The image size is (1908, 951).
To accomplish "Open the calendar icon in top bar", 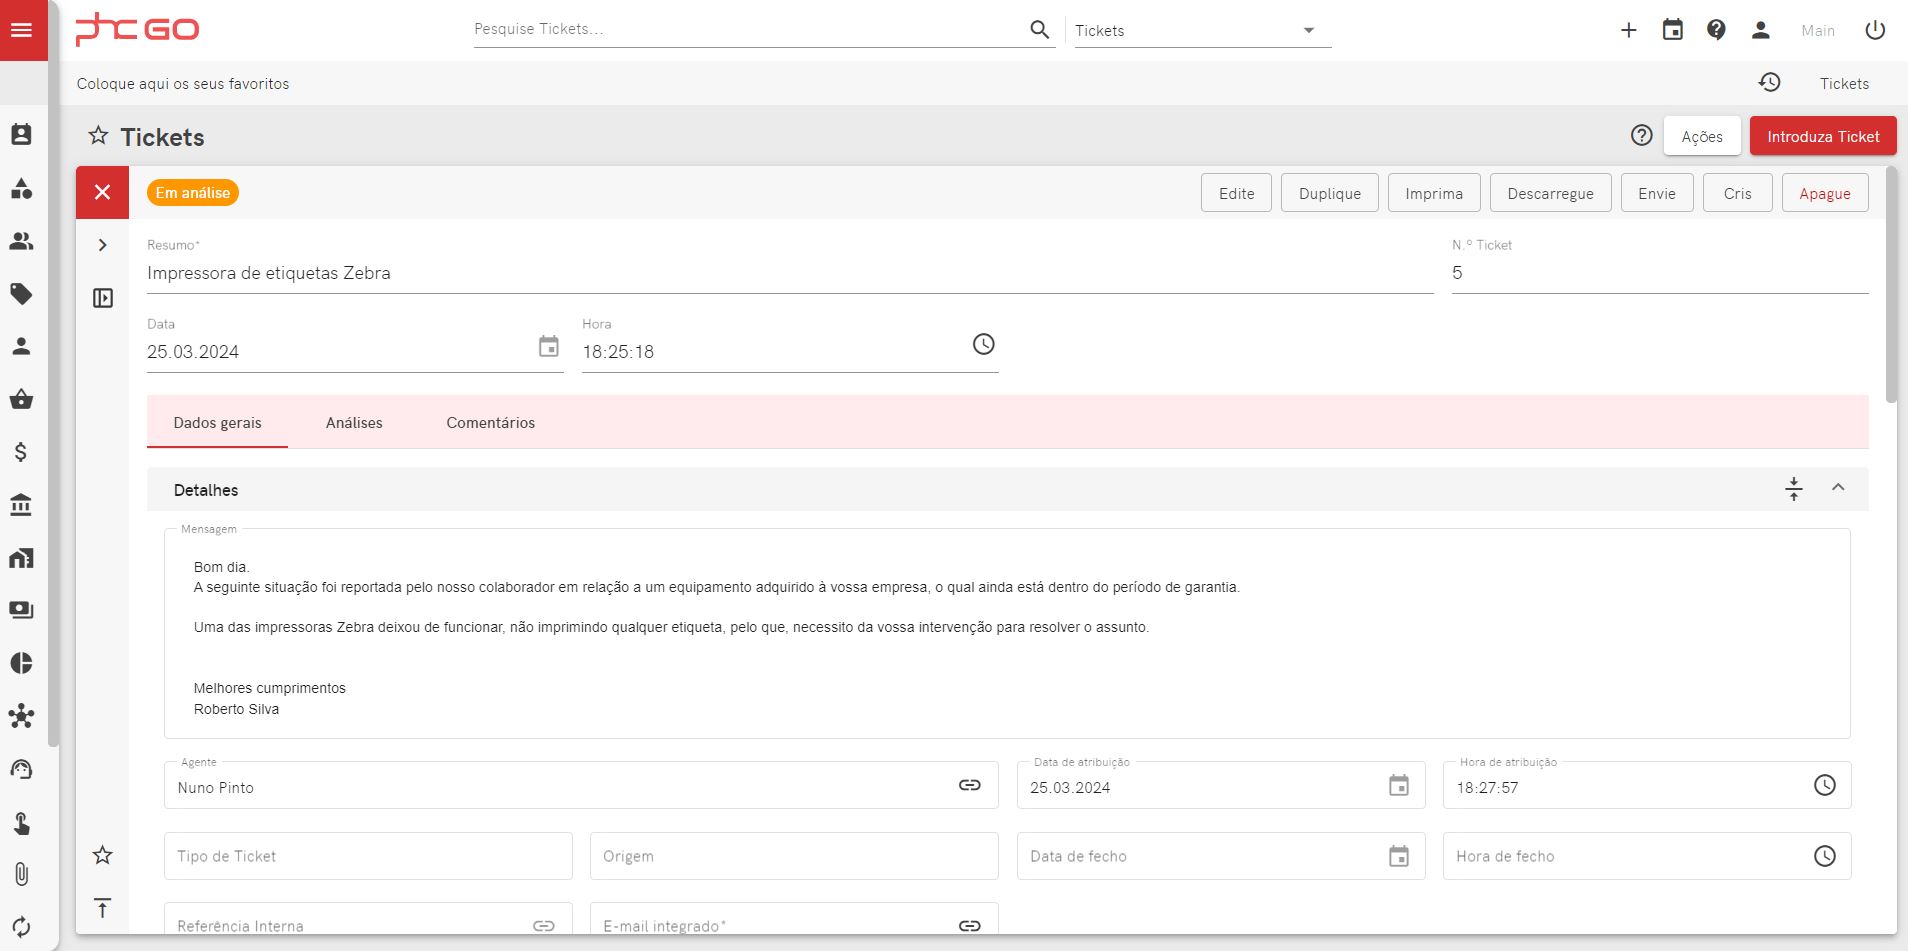I will click(x=1673, y=30).
